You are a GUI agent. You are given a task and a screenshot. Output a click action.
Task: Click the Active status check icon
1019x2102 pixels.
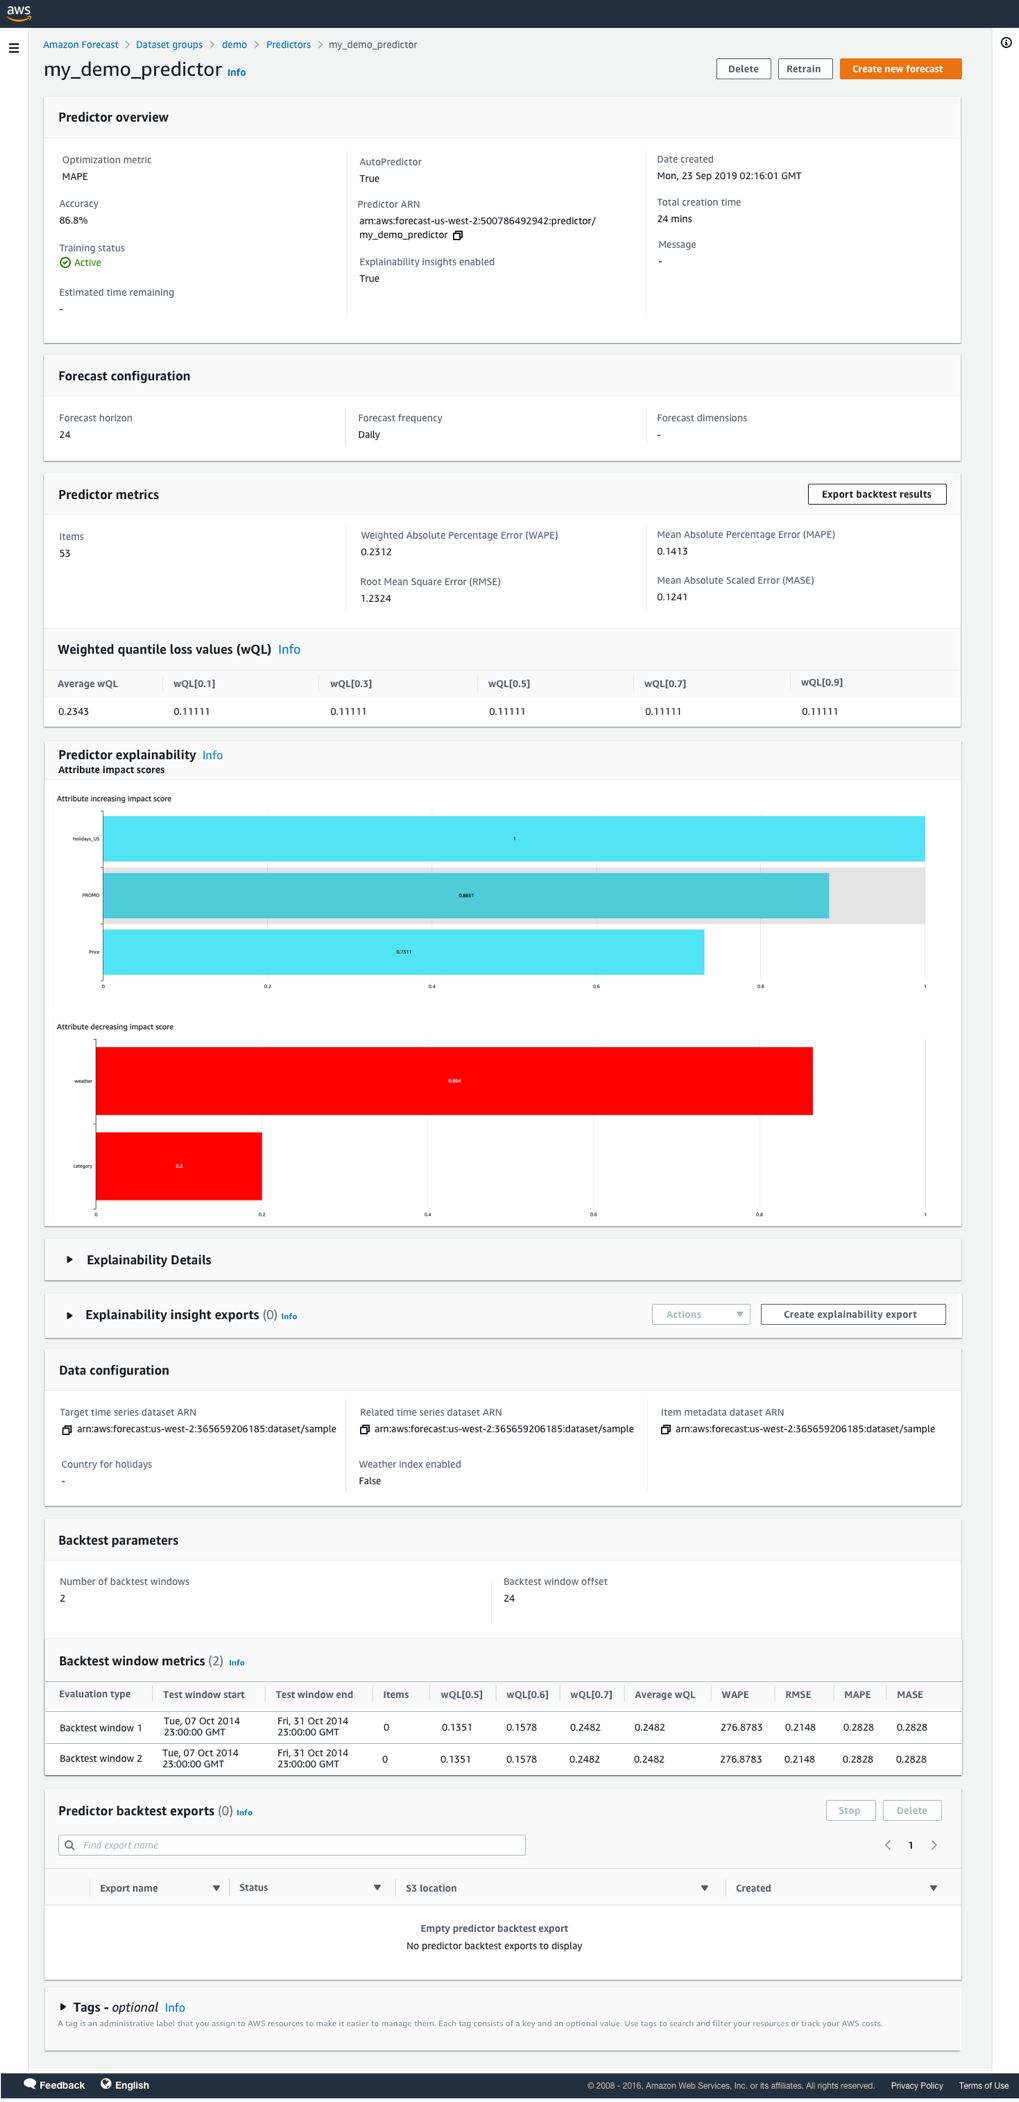coord(65,263)
